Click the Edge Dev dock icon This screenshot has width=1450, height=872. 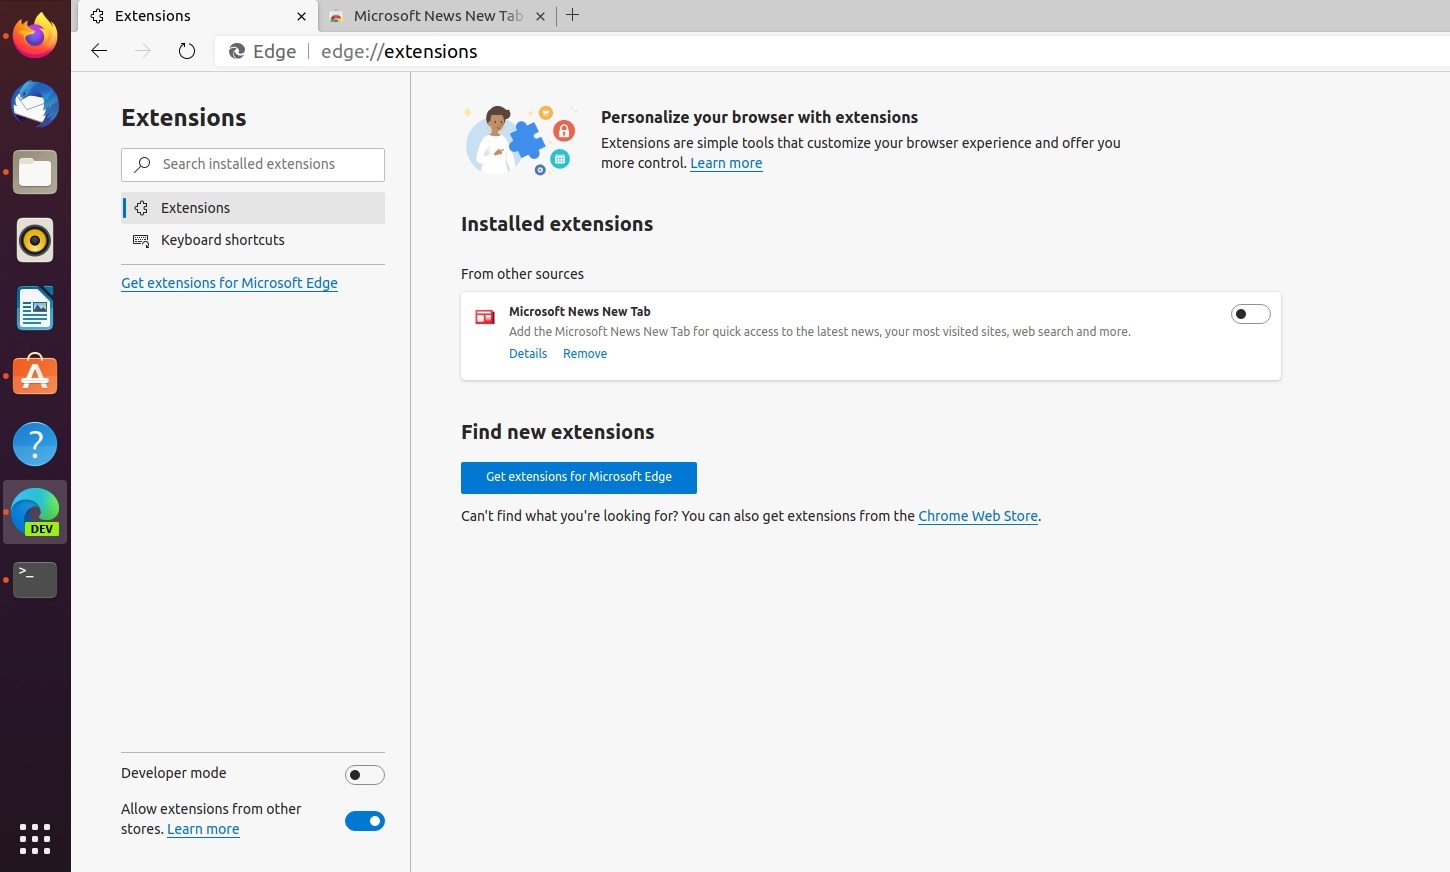pos(35,512)
